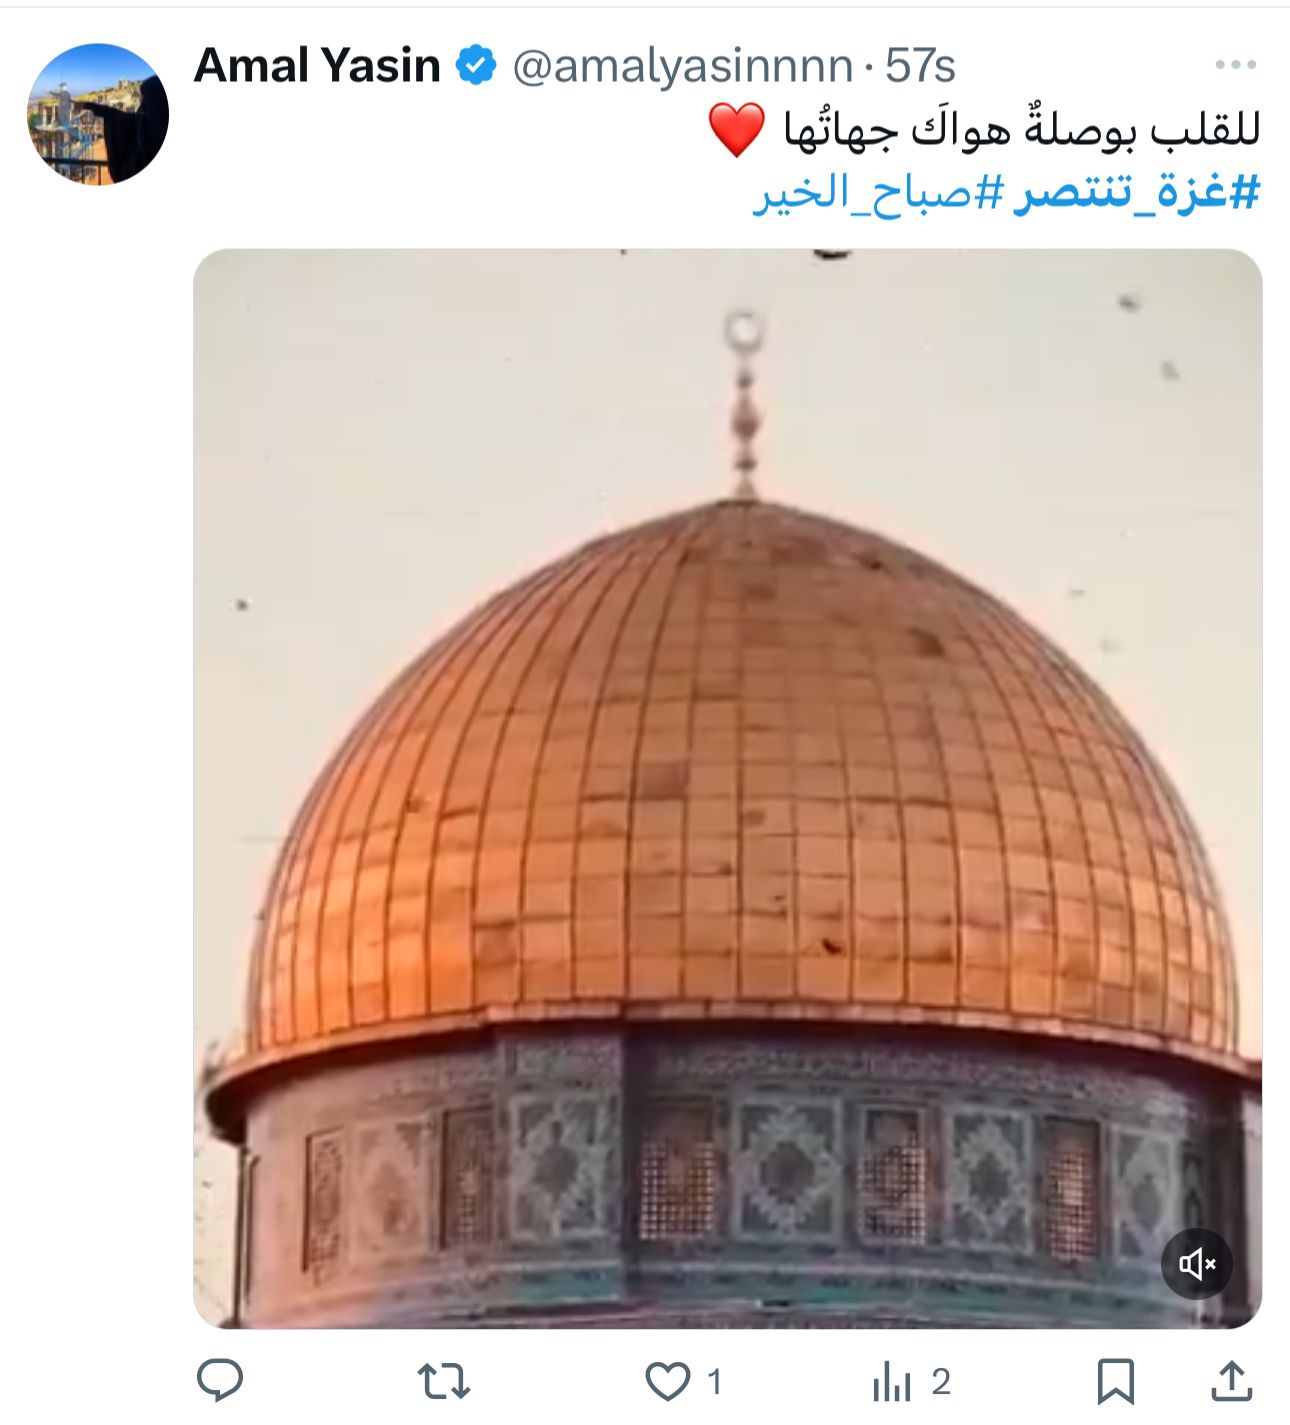The image size is (1290, 1425).
Task: Click the blue verified checkmark badge
Action: point(477,65)
